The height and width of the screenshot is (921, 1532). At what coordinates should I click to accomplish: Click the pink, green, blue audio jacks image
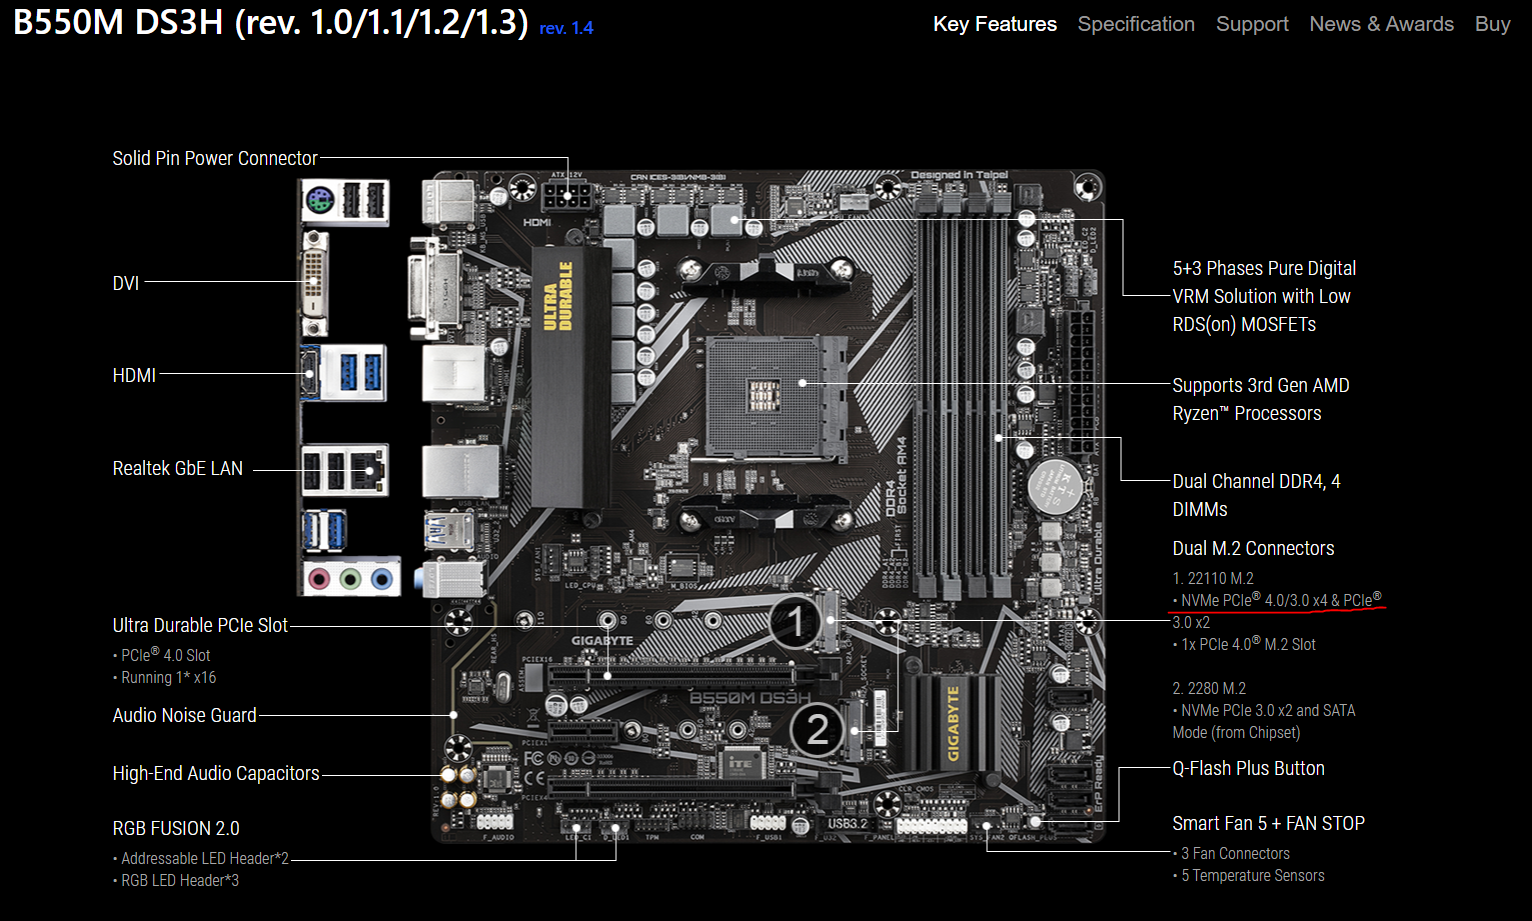[350, 577]
